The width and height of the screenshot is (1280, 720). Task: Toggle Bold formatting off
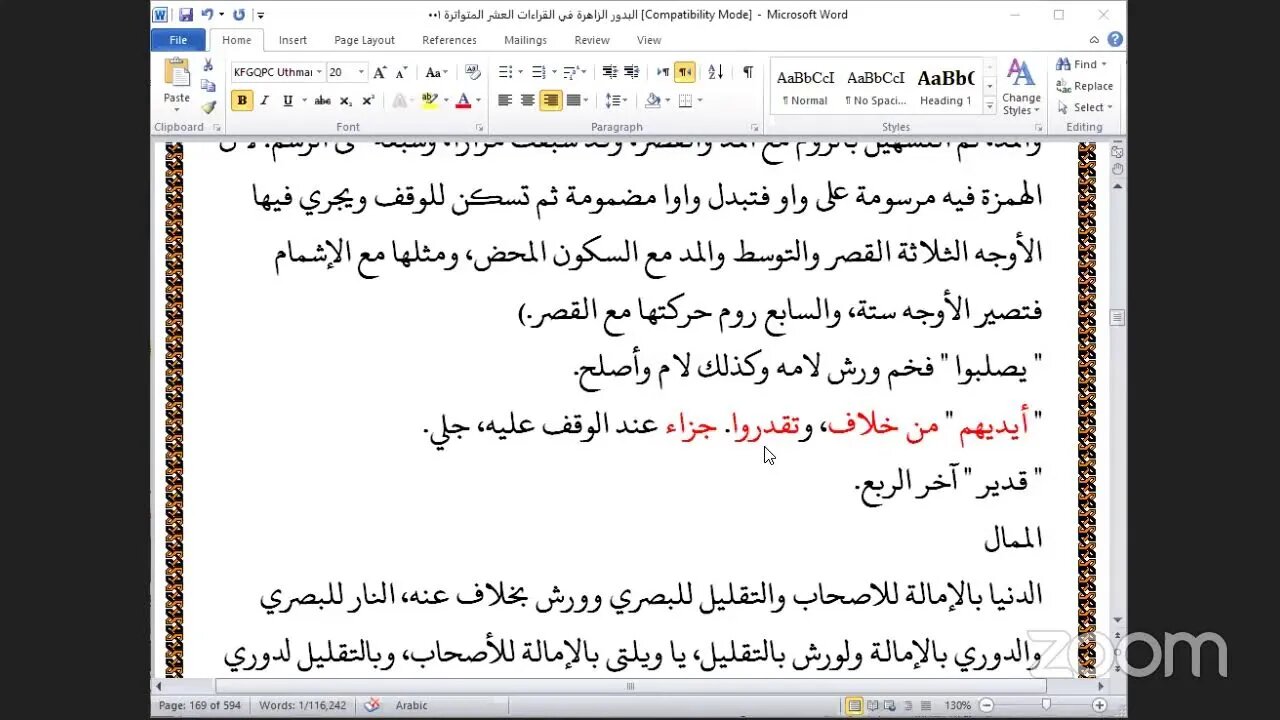pos(241,101)
